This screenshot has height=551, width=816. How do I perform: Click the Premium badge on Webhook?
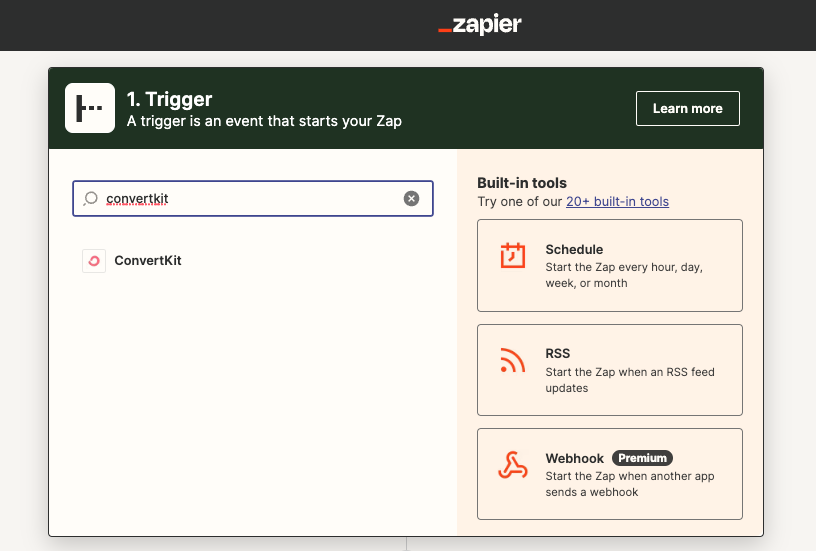[x=642, y=458]
